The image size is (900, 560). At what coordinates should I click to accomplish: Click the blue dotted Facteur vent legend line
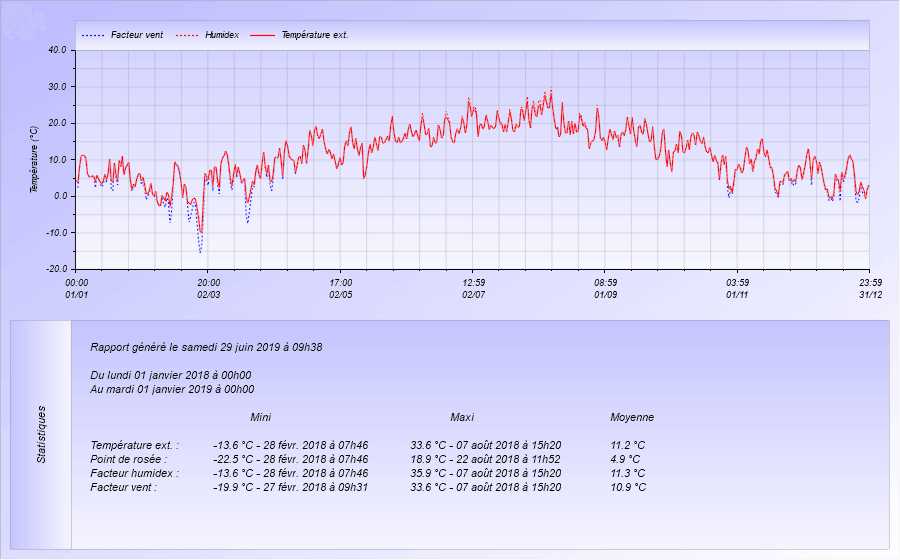pyautogui.click(x=93, y=35)
